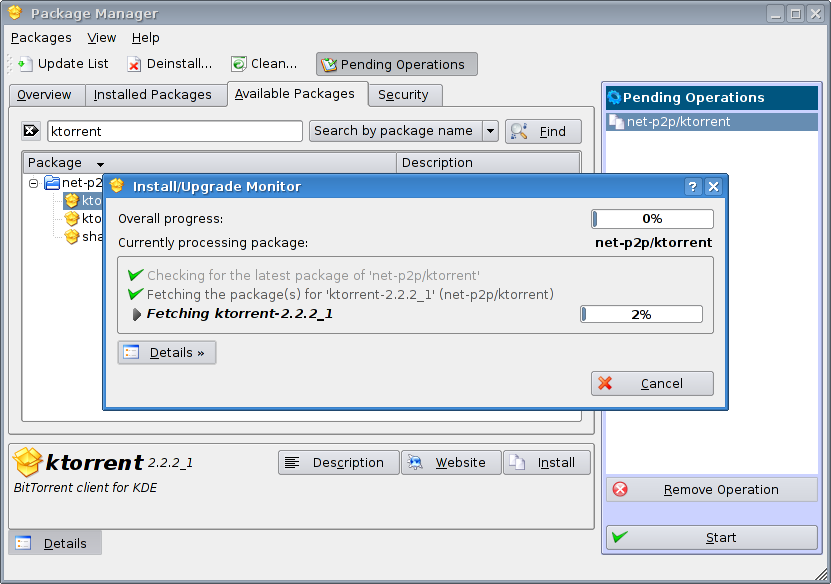Click the toolbar drag handle
Viewport: 831px width, 584px height.
[x=9, y=64]
